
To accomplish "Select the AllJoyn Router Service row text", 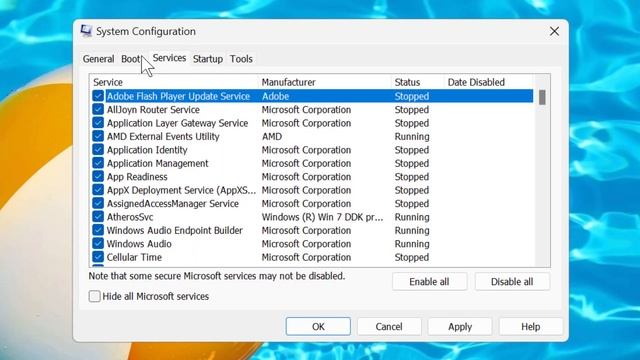I will coord(153,109).
